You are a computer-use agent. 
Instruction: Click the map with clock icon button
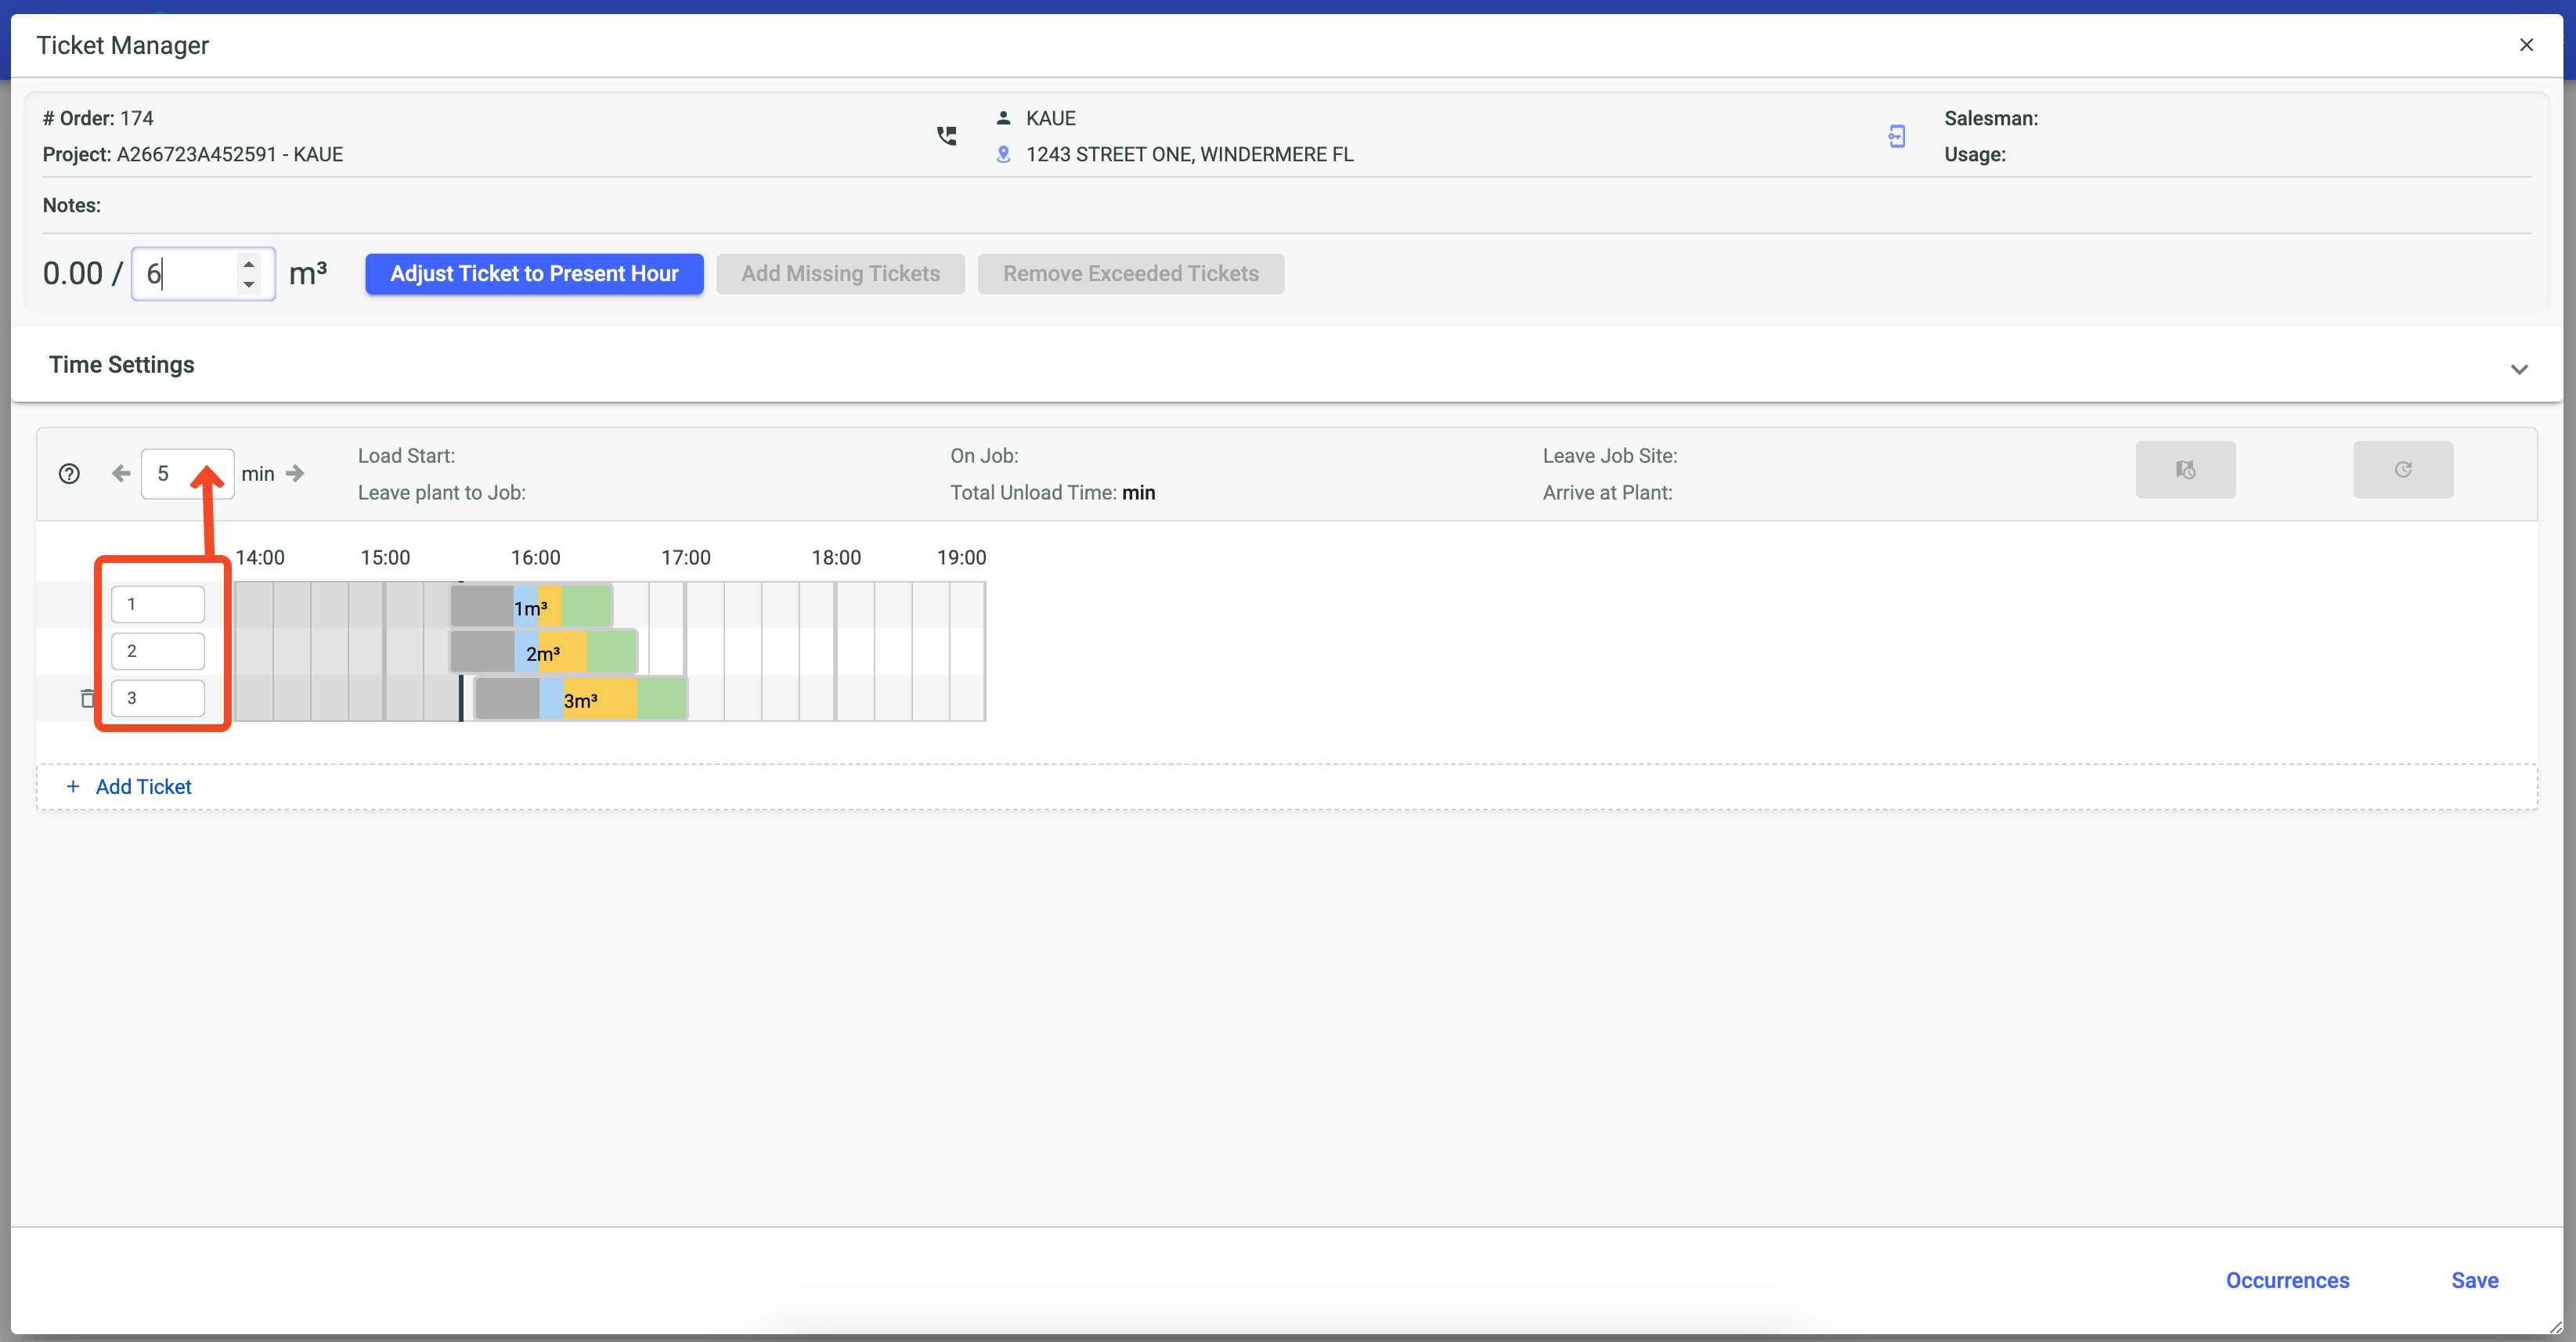[2185, 470]
